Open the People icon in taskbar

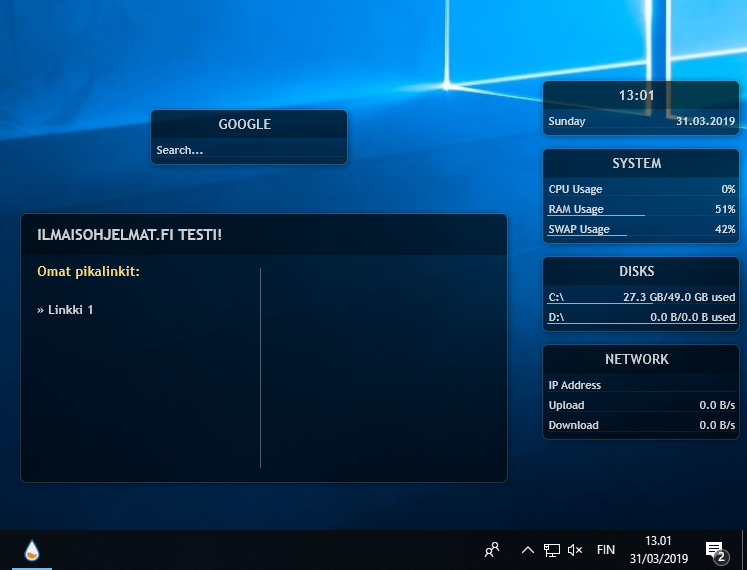tap(492, 550)
